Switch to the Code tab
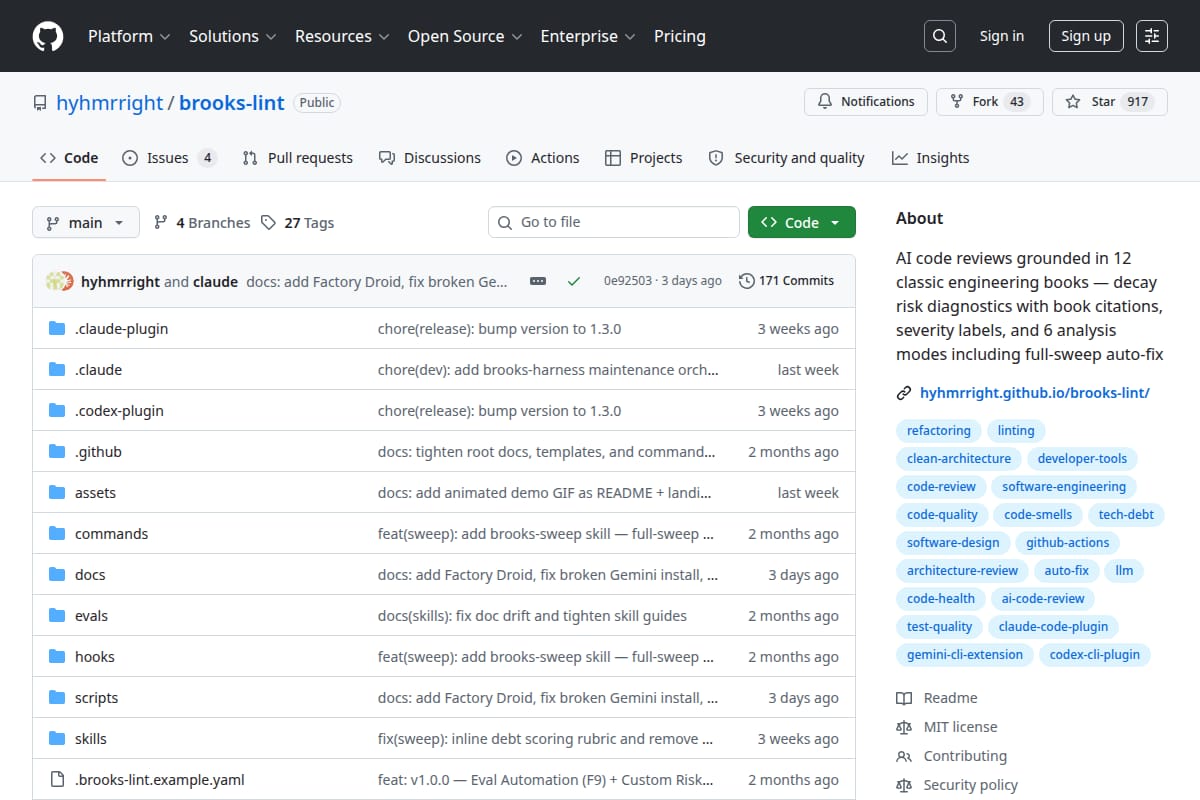Image resolution: width=1200 pixels, height=800 pixels. coord(69,158)
